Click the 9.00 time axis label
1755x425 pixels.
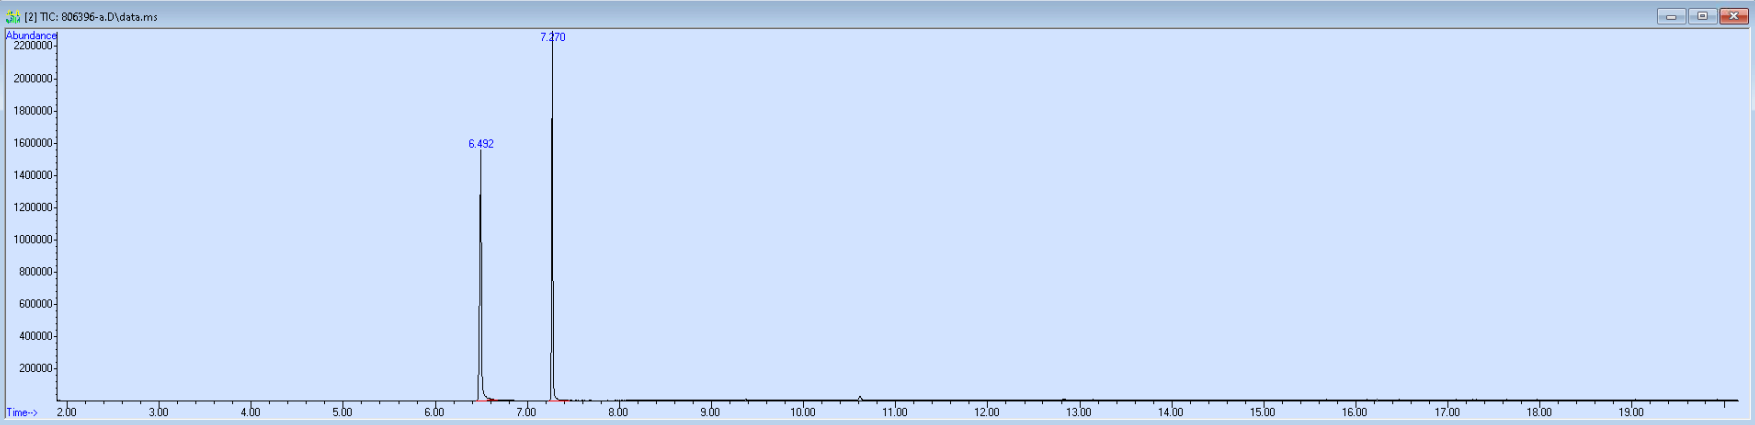tap(710, 412)
